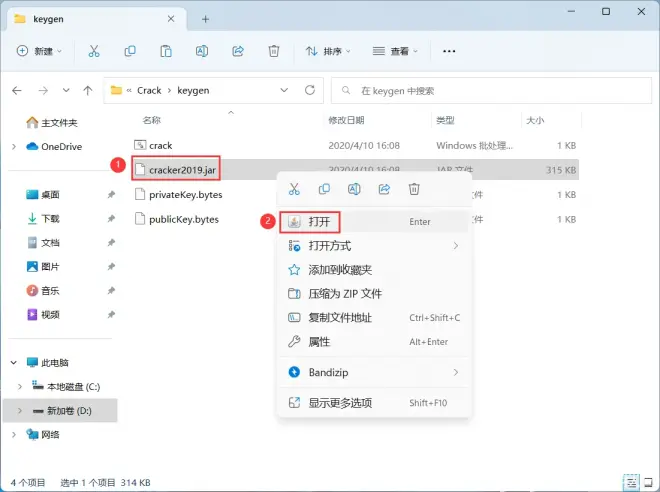Click the Delete icon in the context menu
The height and width of the screenshot is (492, 660).
pos(414,189)
